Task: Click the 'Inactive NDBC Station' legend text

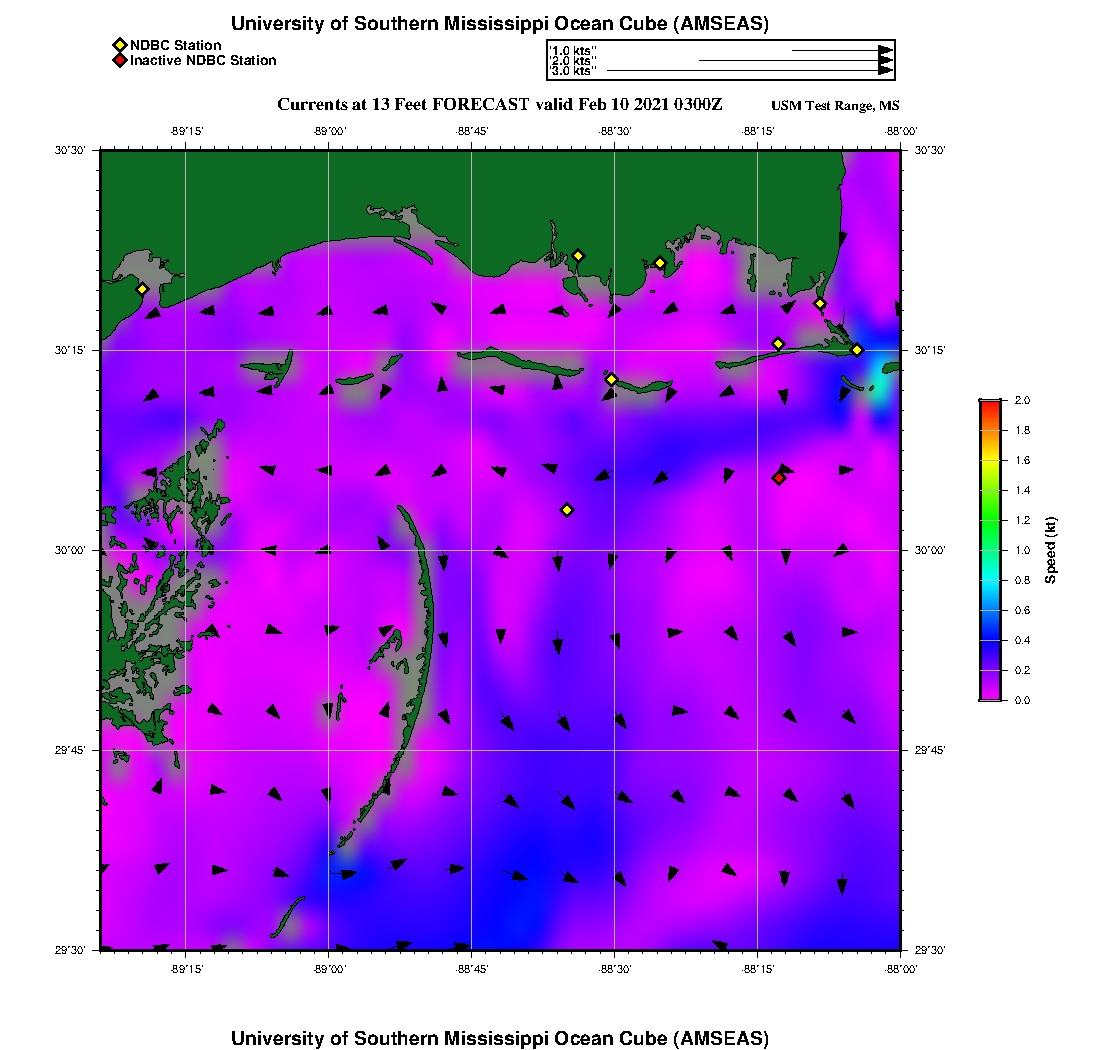Action: (203, 60)
